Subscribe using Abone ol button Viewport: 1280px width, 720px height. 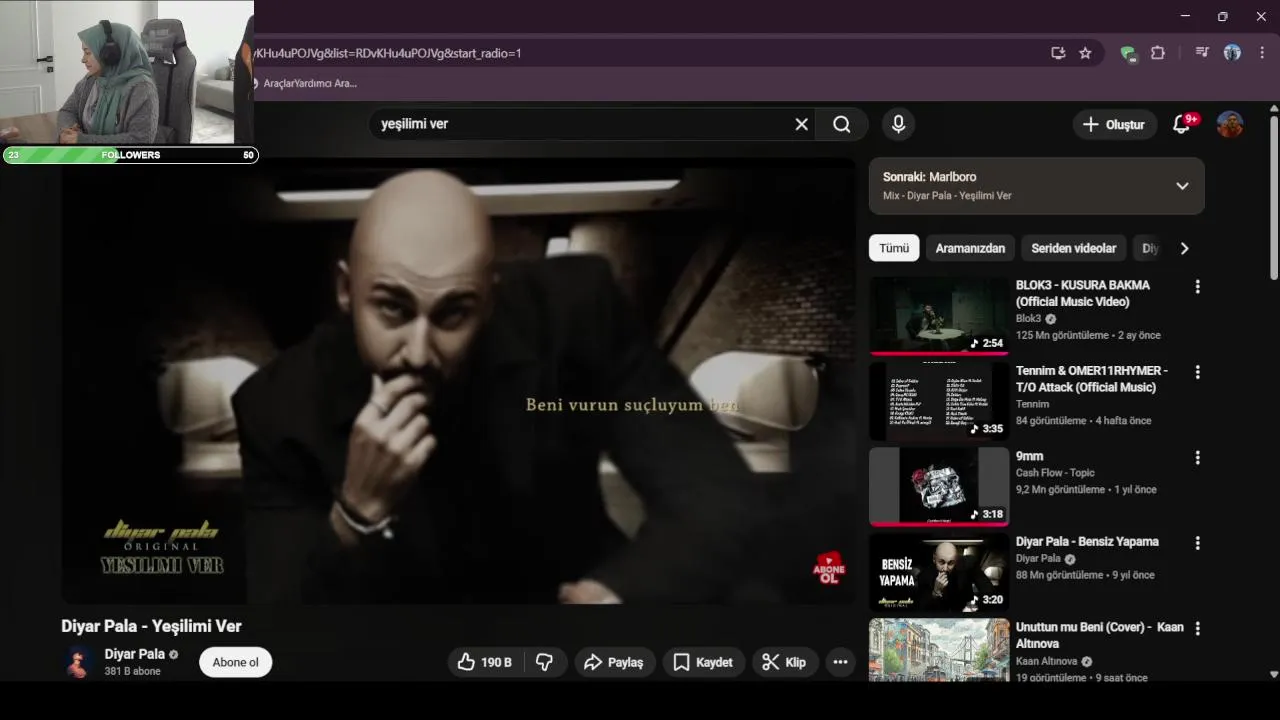[x=235, y=662]
